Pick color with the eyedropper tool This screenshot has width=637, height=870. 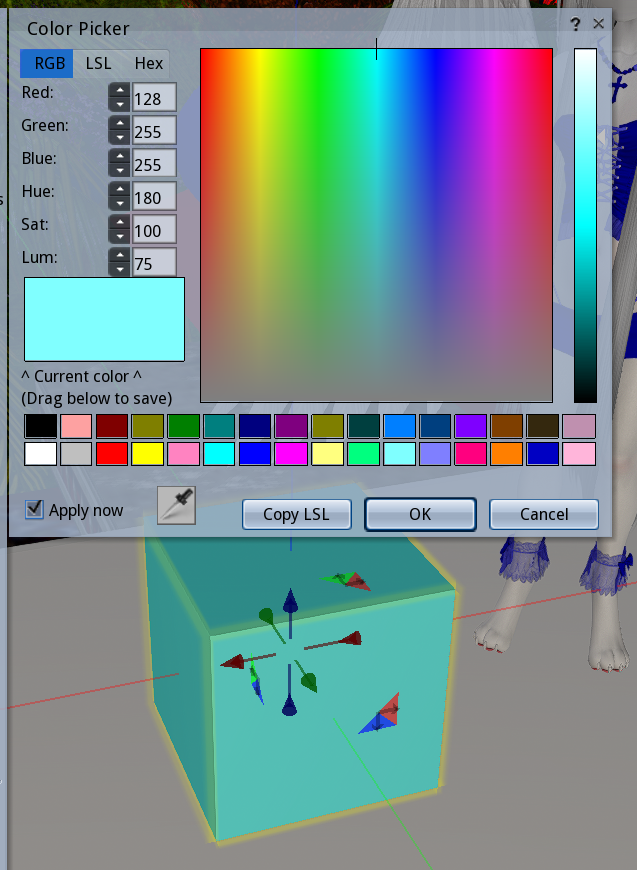176,505
